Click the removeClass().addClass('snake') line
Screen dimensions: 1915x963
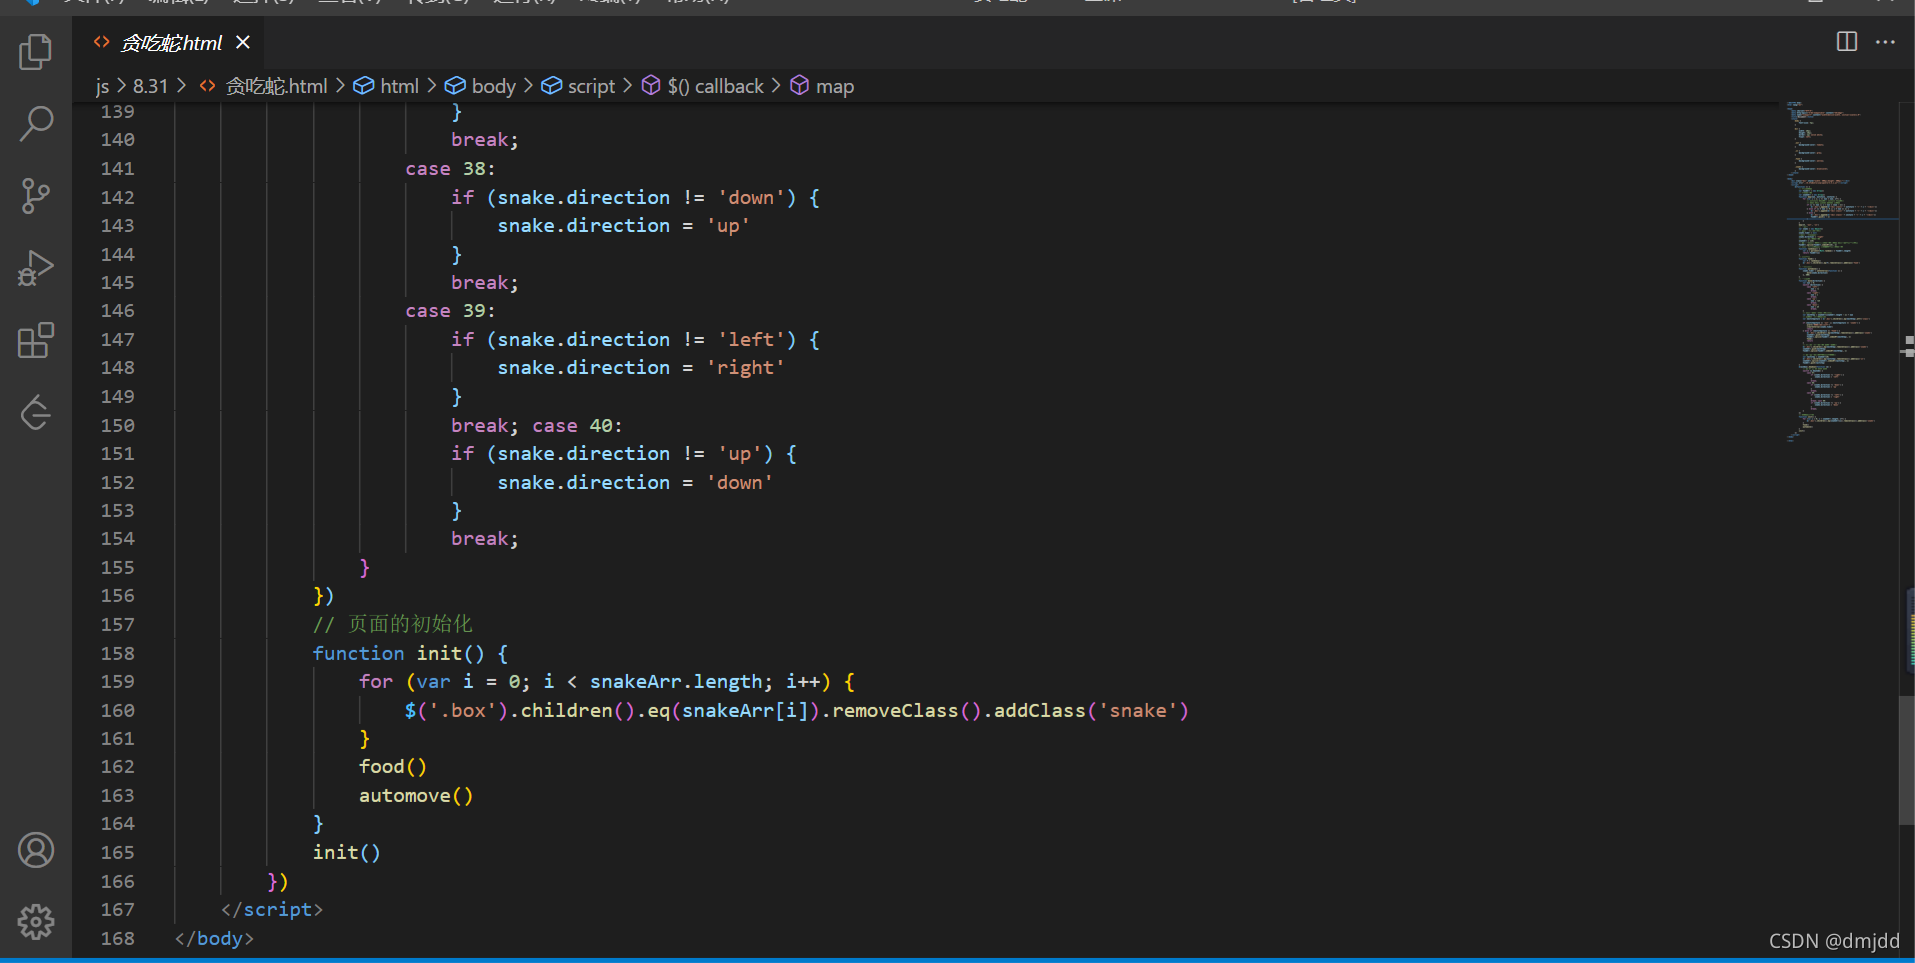797,711
